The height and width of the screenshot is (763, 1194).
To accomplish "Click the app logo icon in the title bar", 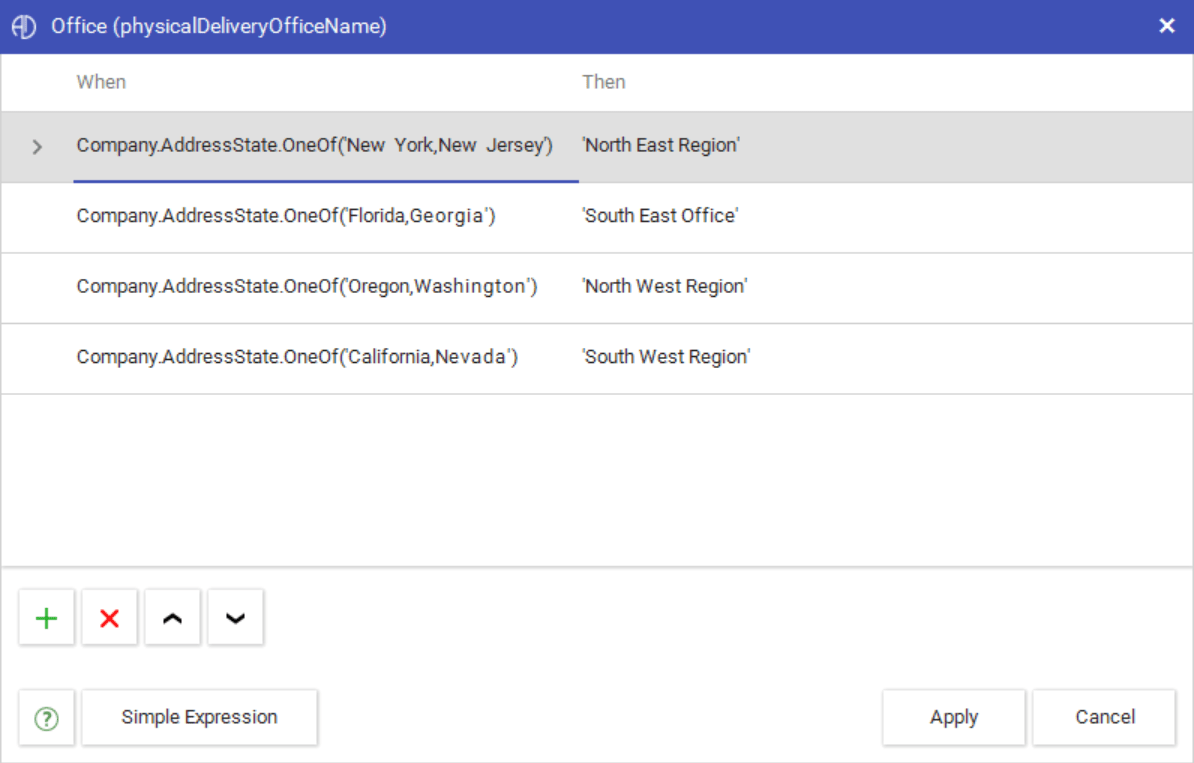I will (x=24, y=27).
